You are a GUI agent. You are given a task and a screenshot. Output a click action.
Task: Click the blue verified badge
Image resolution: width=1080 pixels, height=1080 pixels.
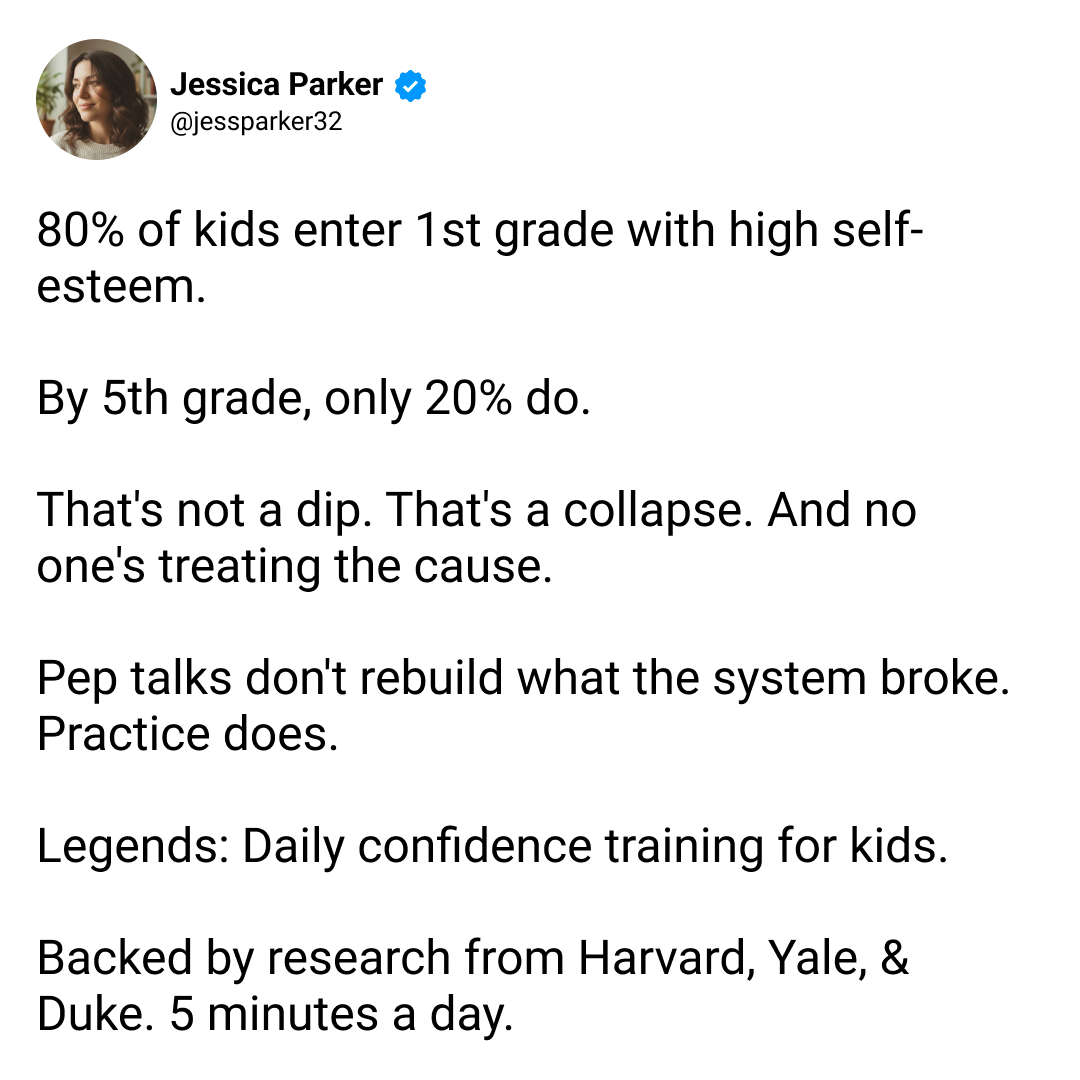click(411, 86)
